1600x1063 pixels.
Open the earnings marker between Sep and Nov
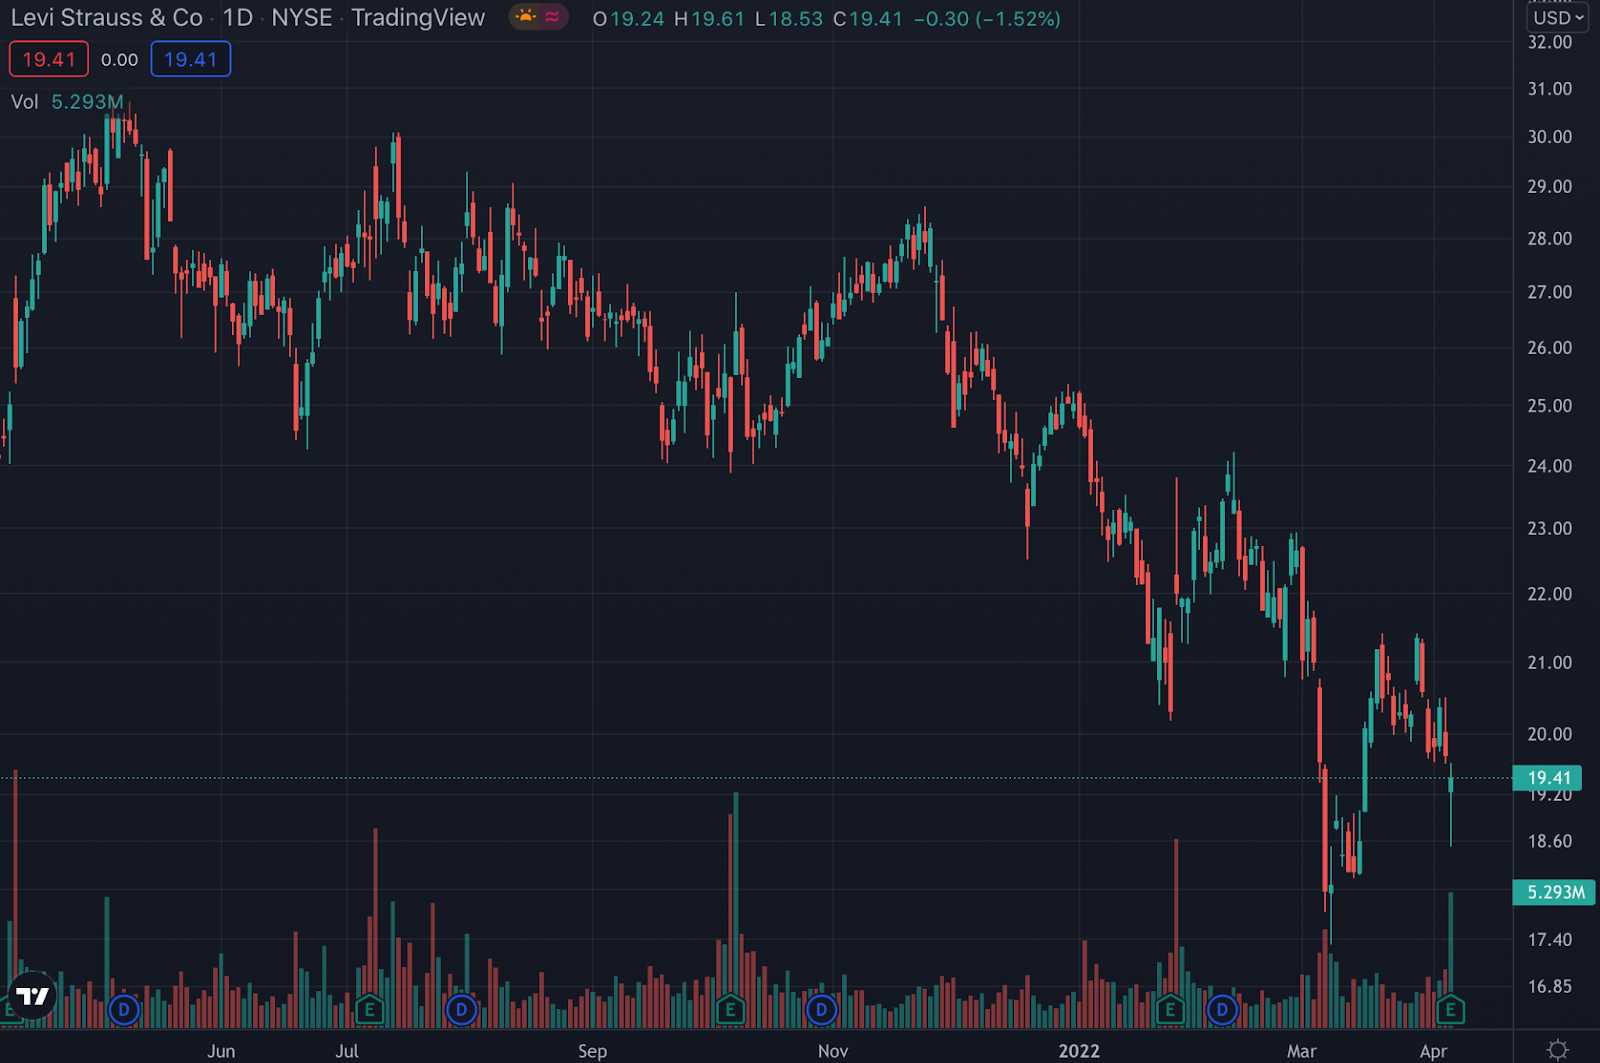[730, 1010]
